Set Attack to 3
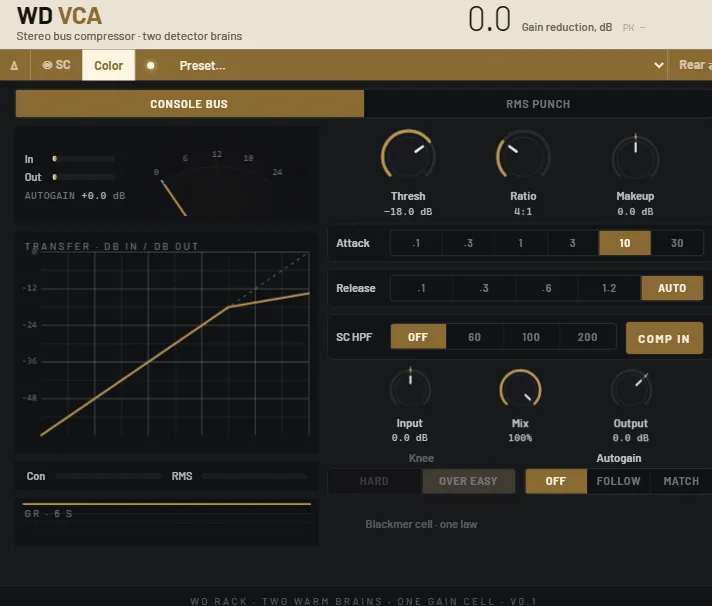This screenshot has width=712, height=606. pos(573,243)
